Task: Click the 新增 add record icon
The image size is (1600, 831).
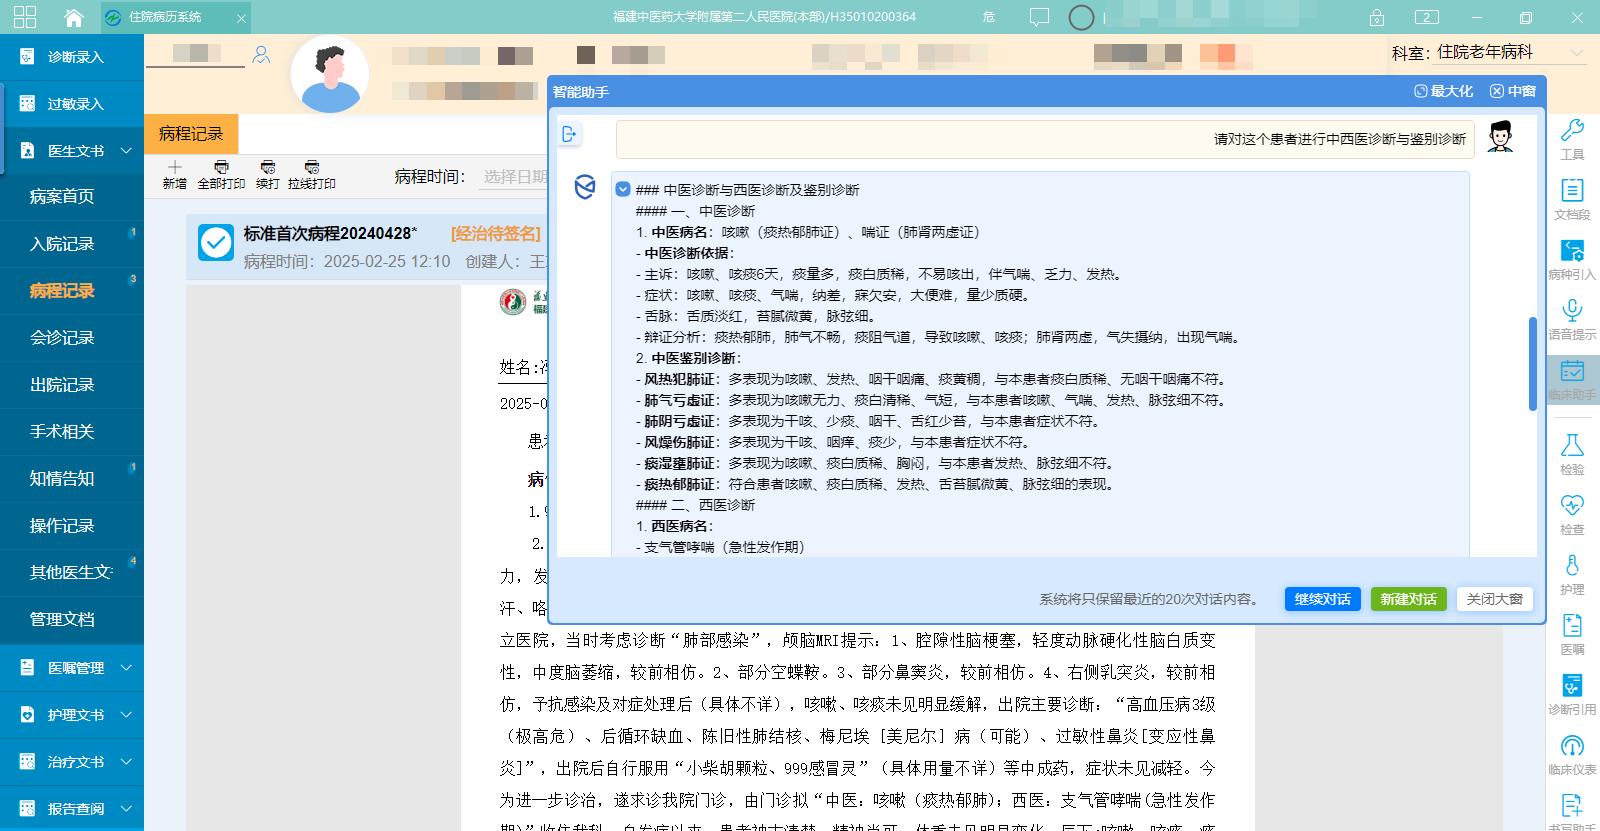Action: coord(175,168)
